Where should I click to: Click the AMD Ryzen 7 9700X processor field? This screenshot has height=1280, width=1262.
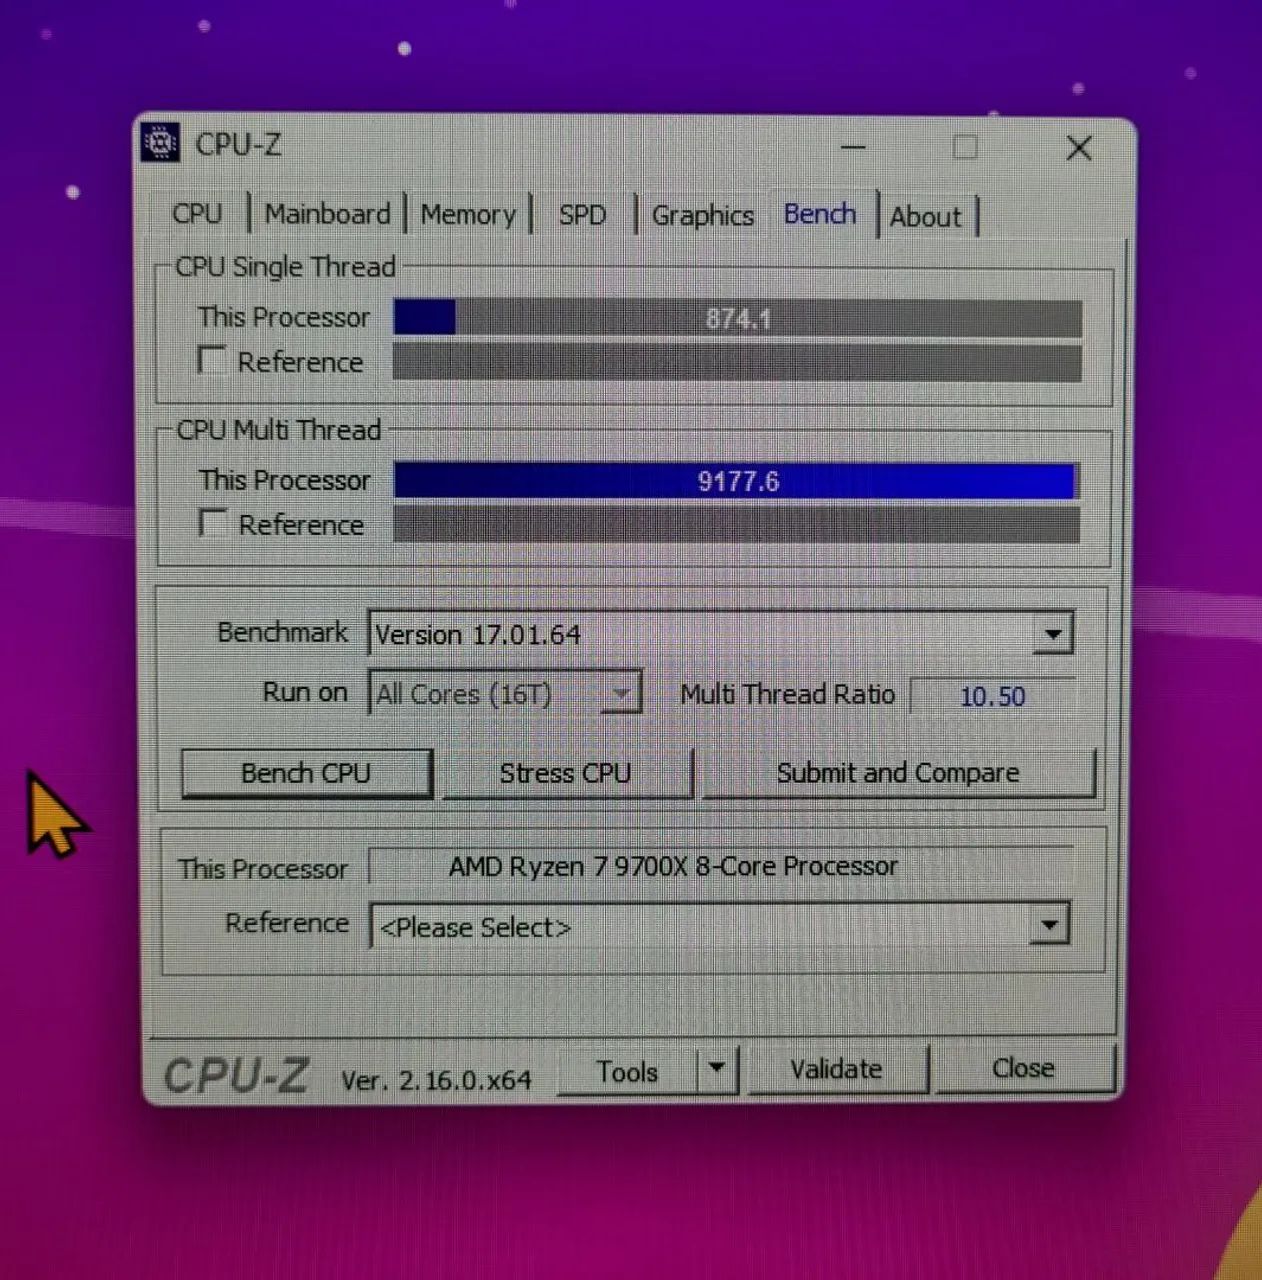coord(720,866)
